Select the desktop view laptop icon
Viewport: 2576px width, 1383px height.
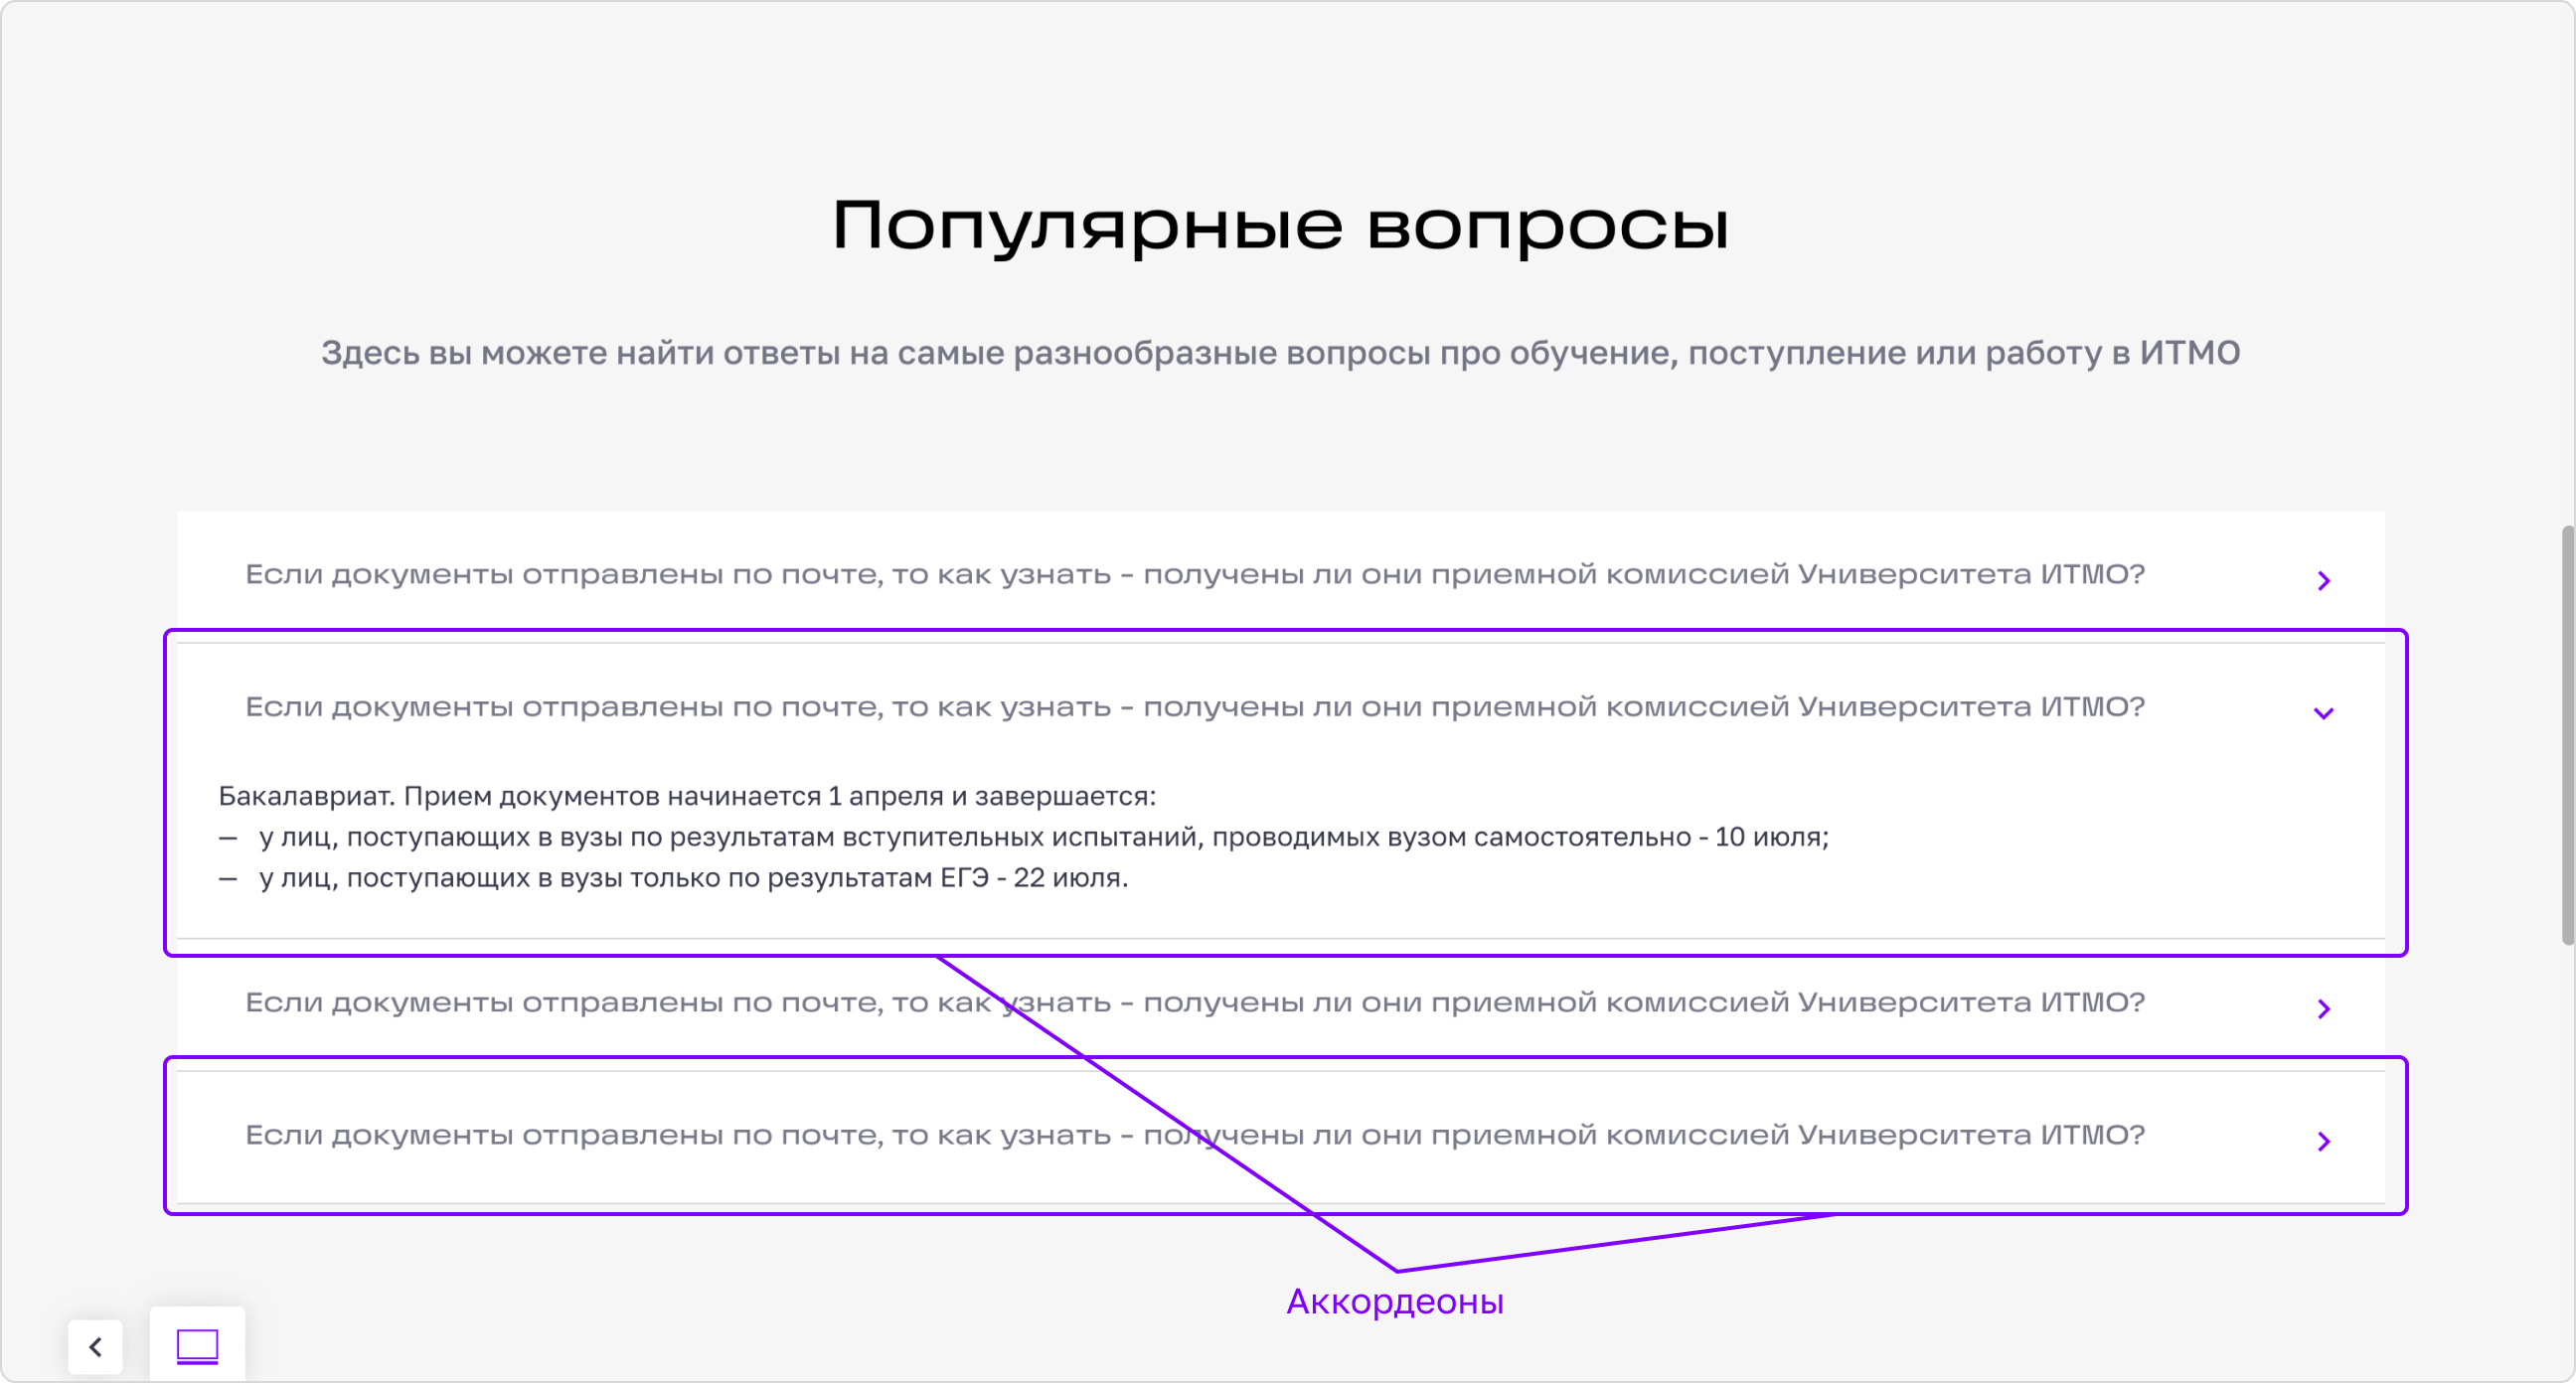pos(197,1345)
